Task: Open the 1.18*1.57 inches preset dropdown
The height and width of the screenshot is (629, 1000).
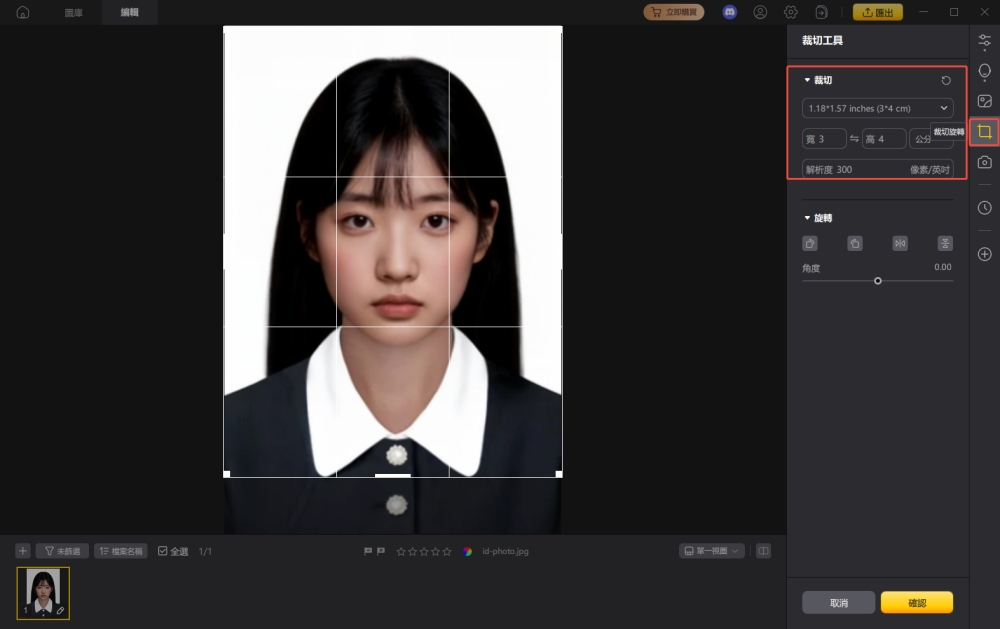Action: 877,108
